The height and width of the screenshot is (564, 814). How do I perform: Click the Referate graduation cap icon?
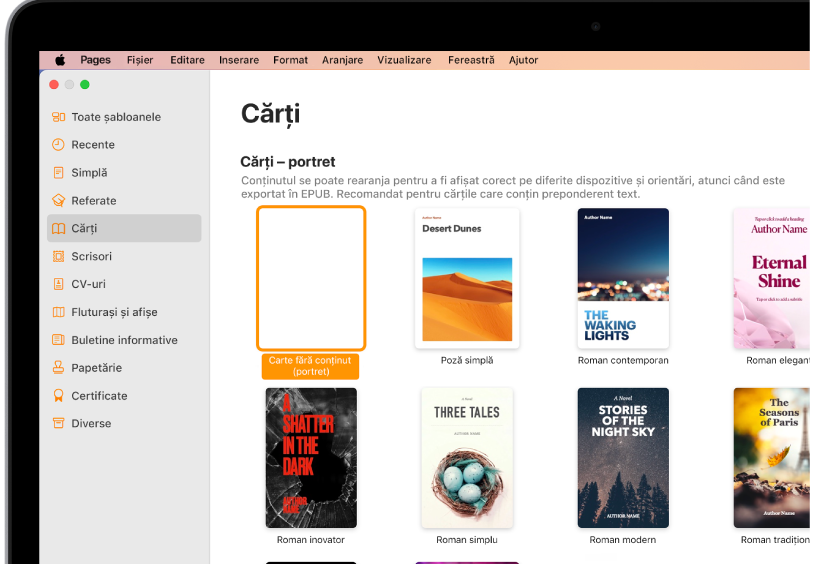point(58,200)
